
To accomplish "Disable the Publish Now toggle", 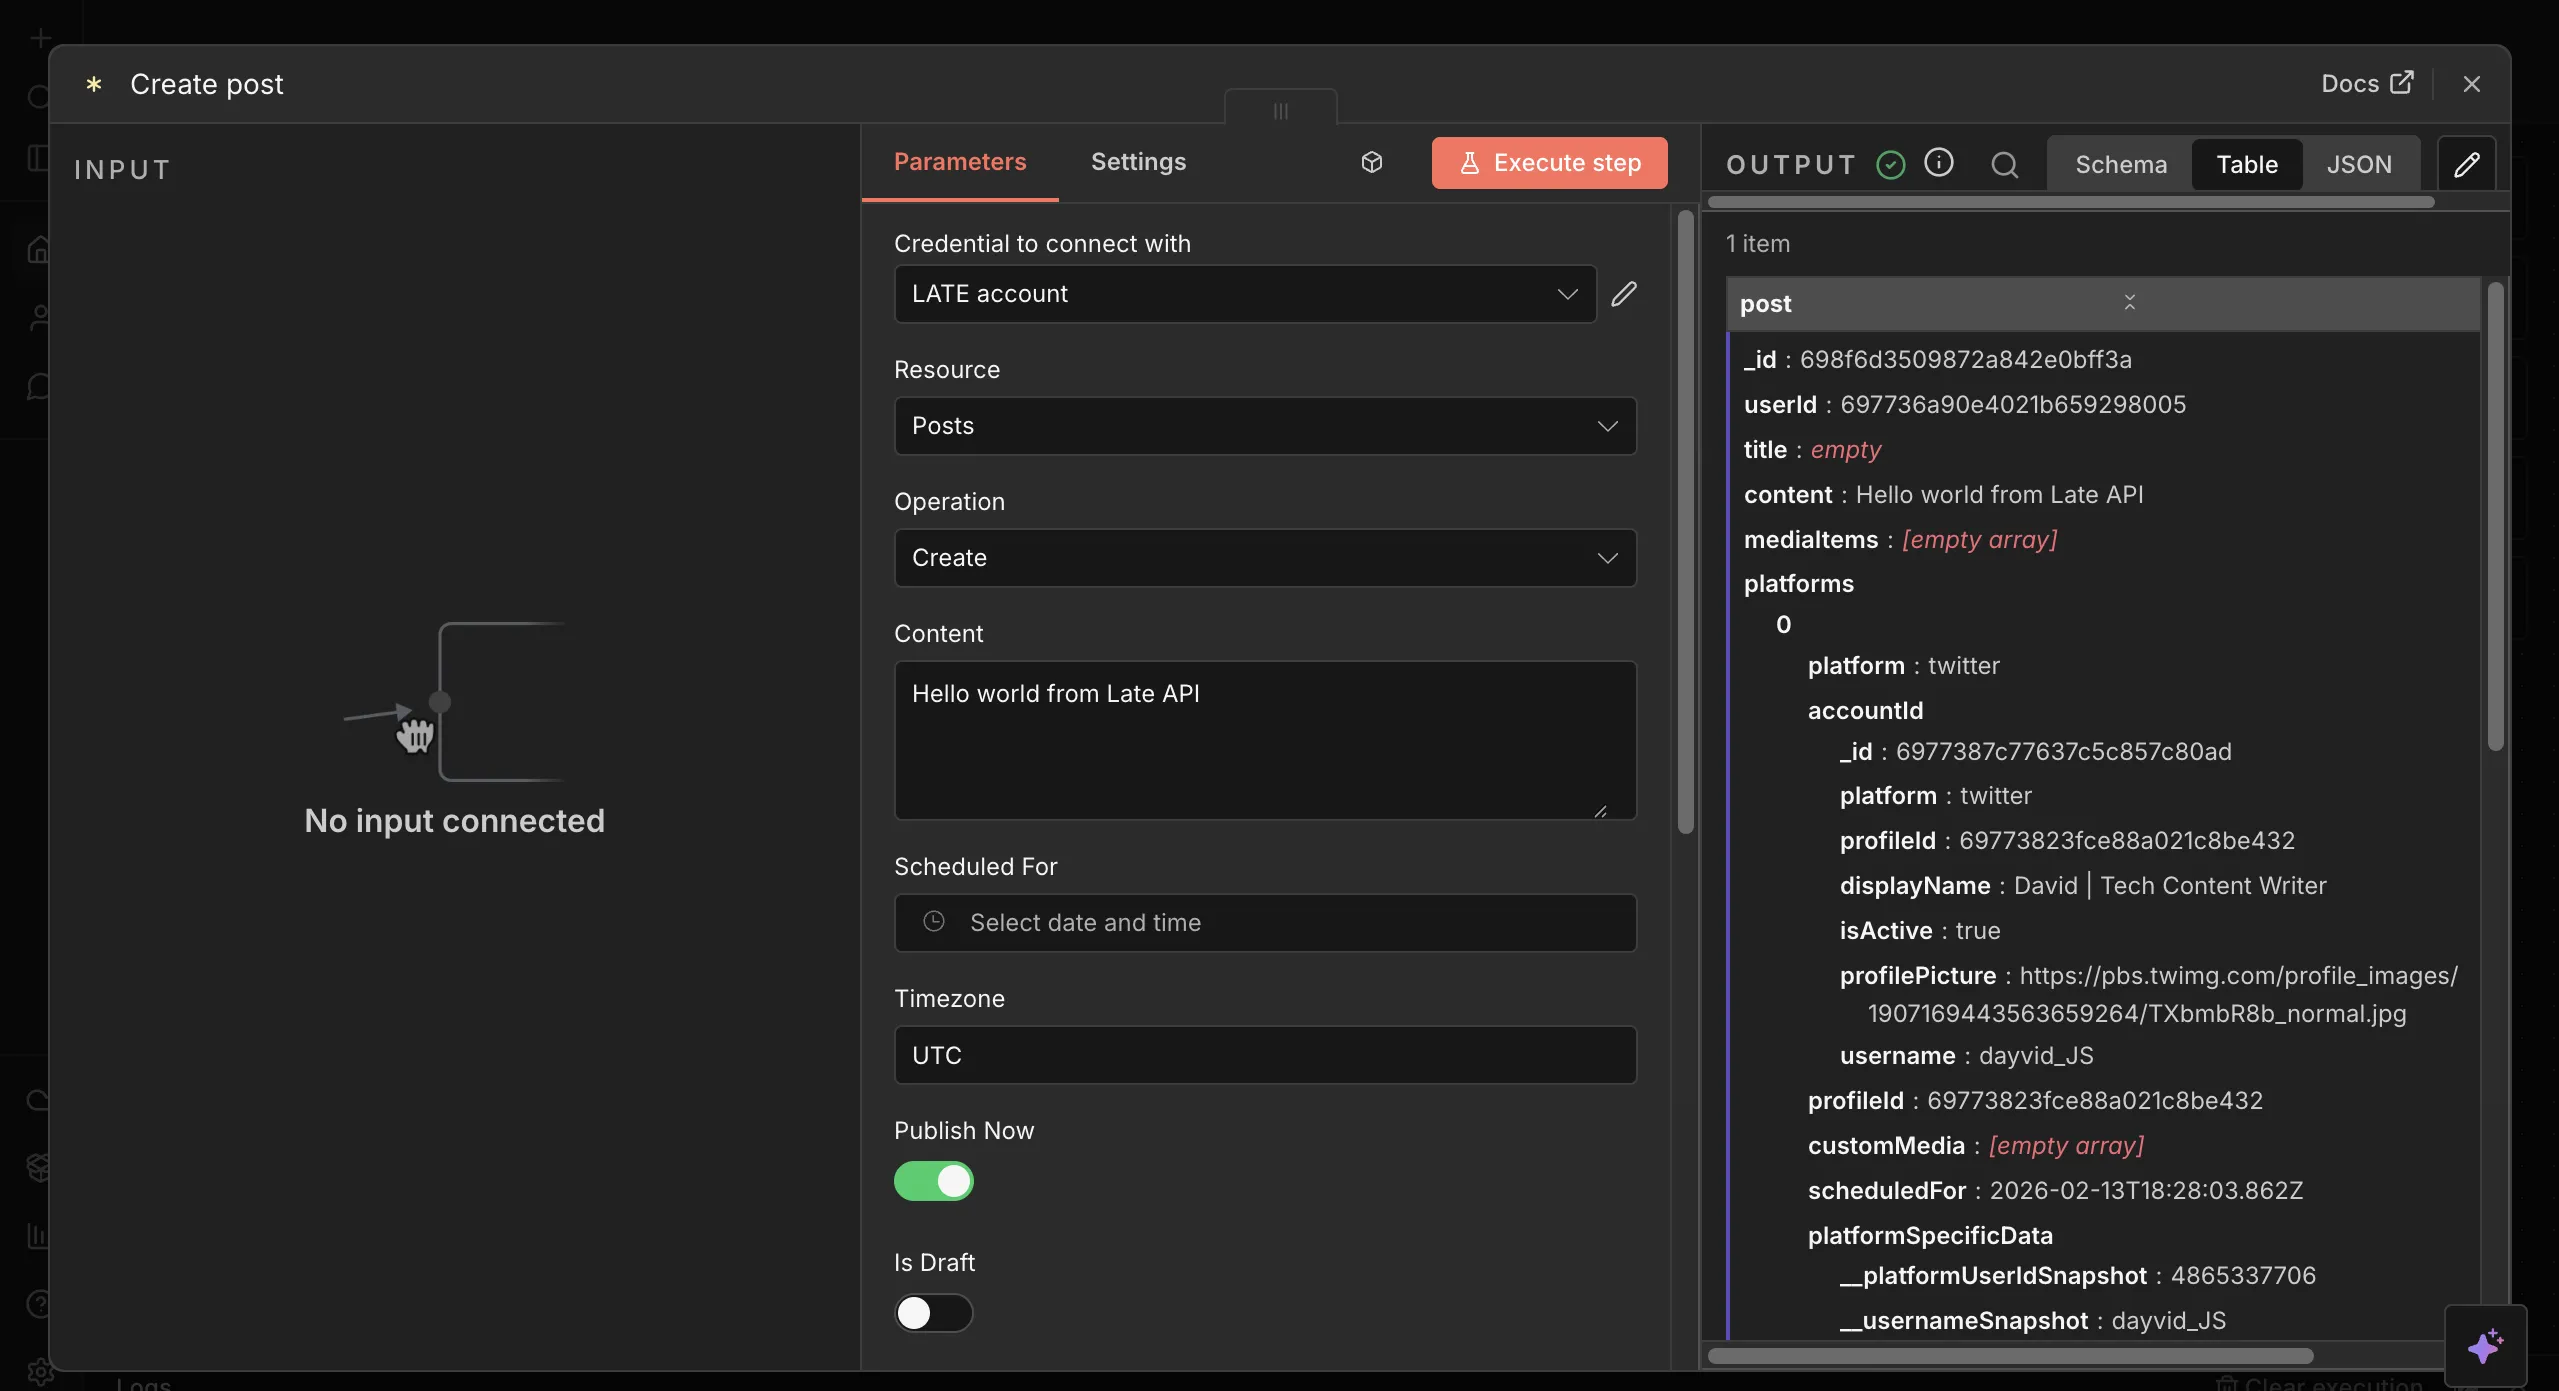I will [932, 1181].
